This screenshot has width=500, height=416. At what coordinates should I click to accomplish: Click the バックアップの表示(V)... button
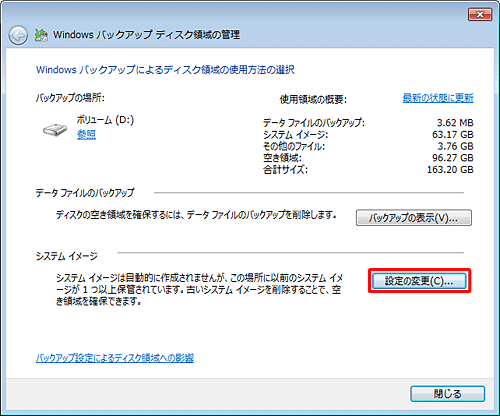click(414, 218)
